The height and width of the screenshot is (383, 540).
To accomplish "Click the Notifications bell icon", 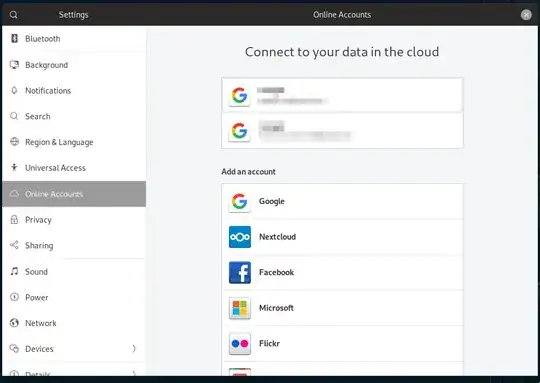I will pos(14,90).
